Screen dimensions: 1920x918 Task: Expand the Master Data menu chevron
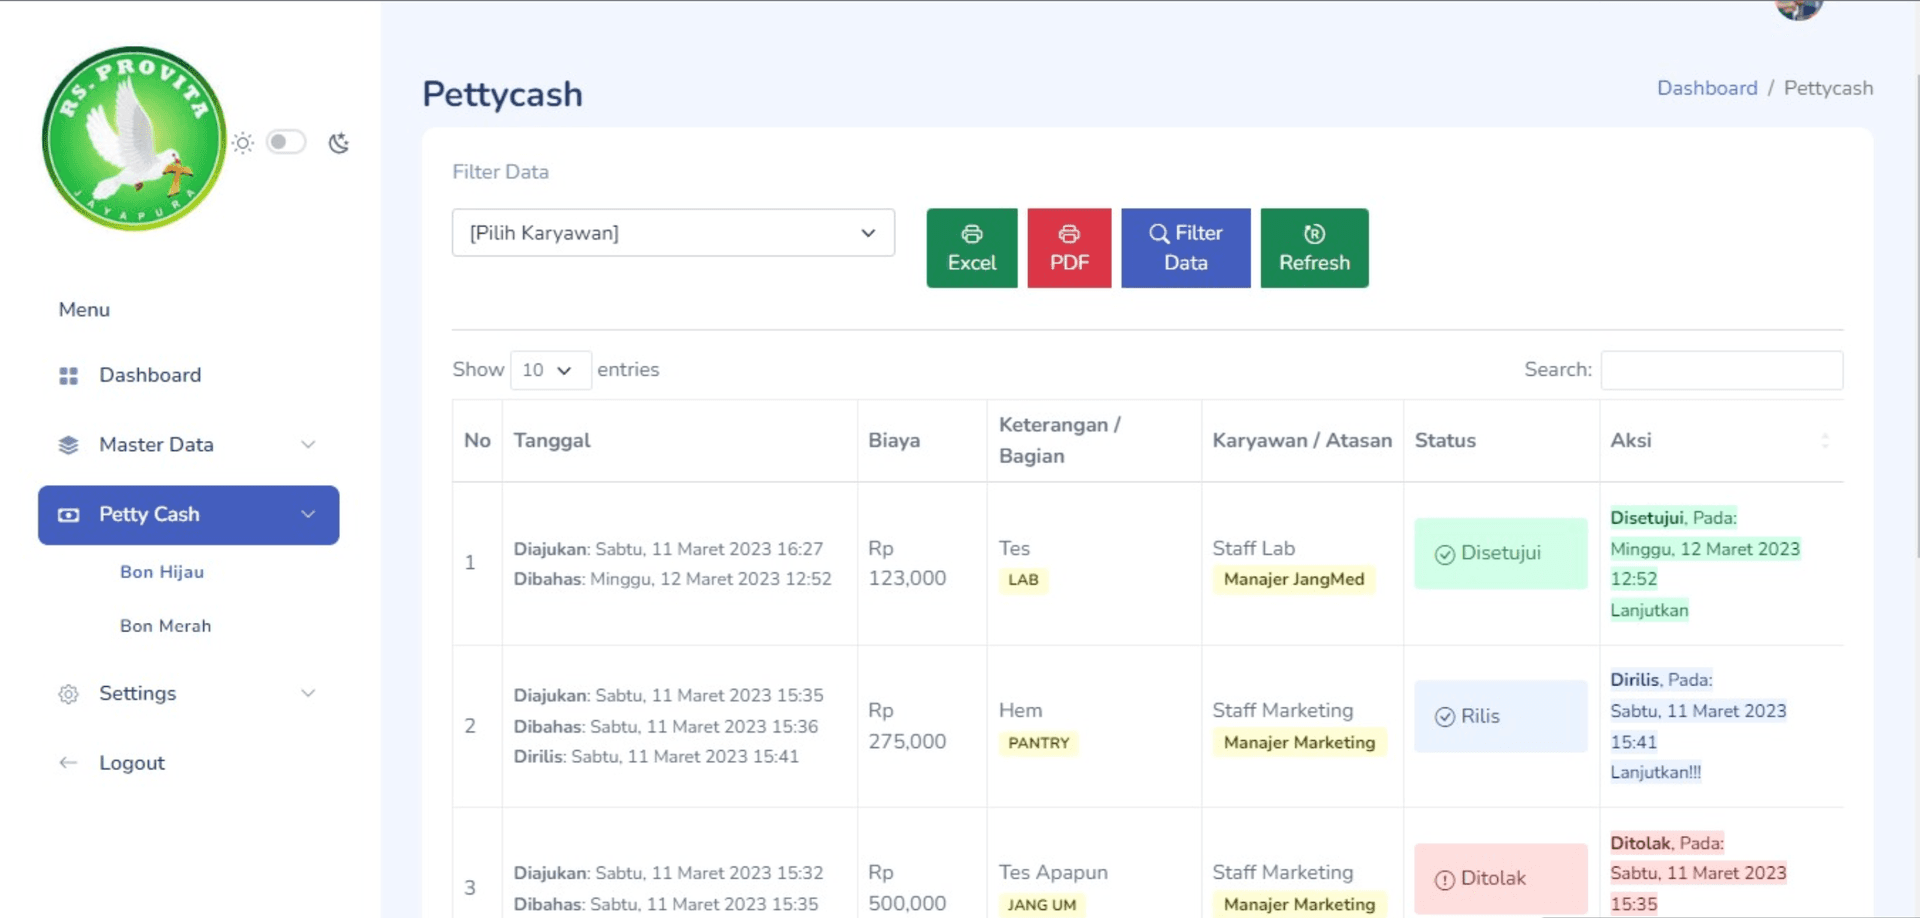click(308, 445)
